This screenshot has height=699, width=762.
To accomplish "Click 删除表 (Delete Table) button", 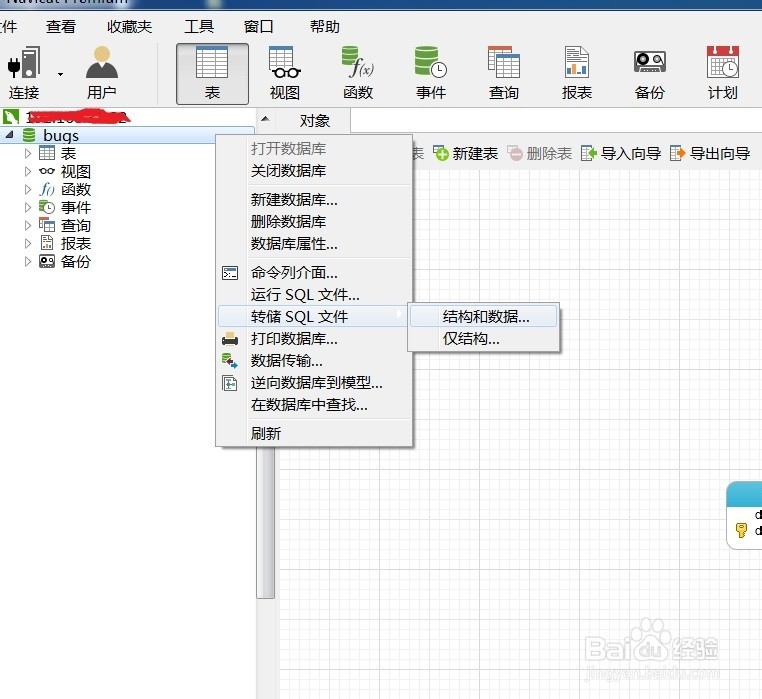I will (x=539, y=154).
